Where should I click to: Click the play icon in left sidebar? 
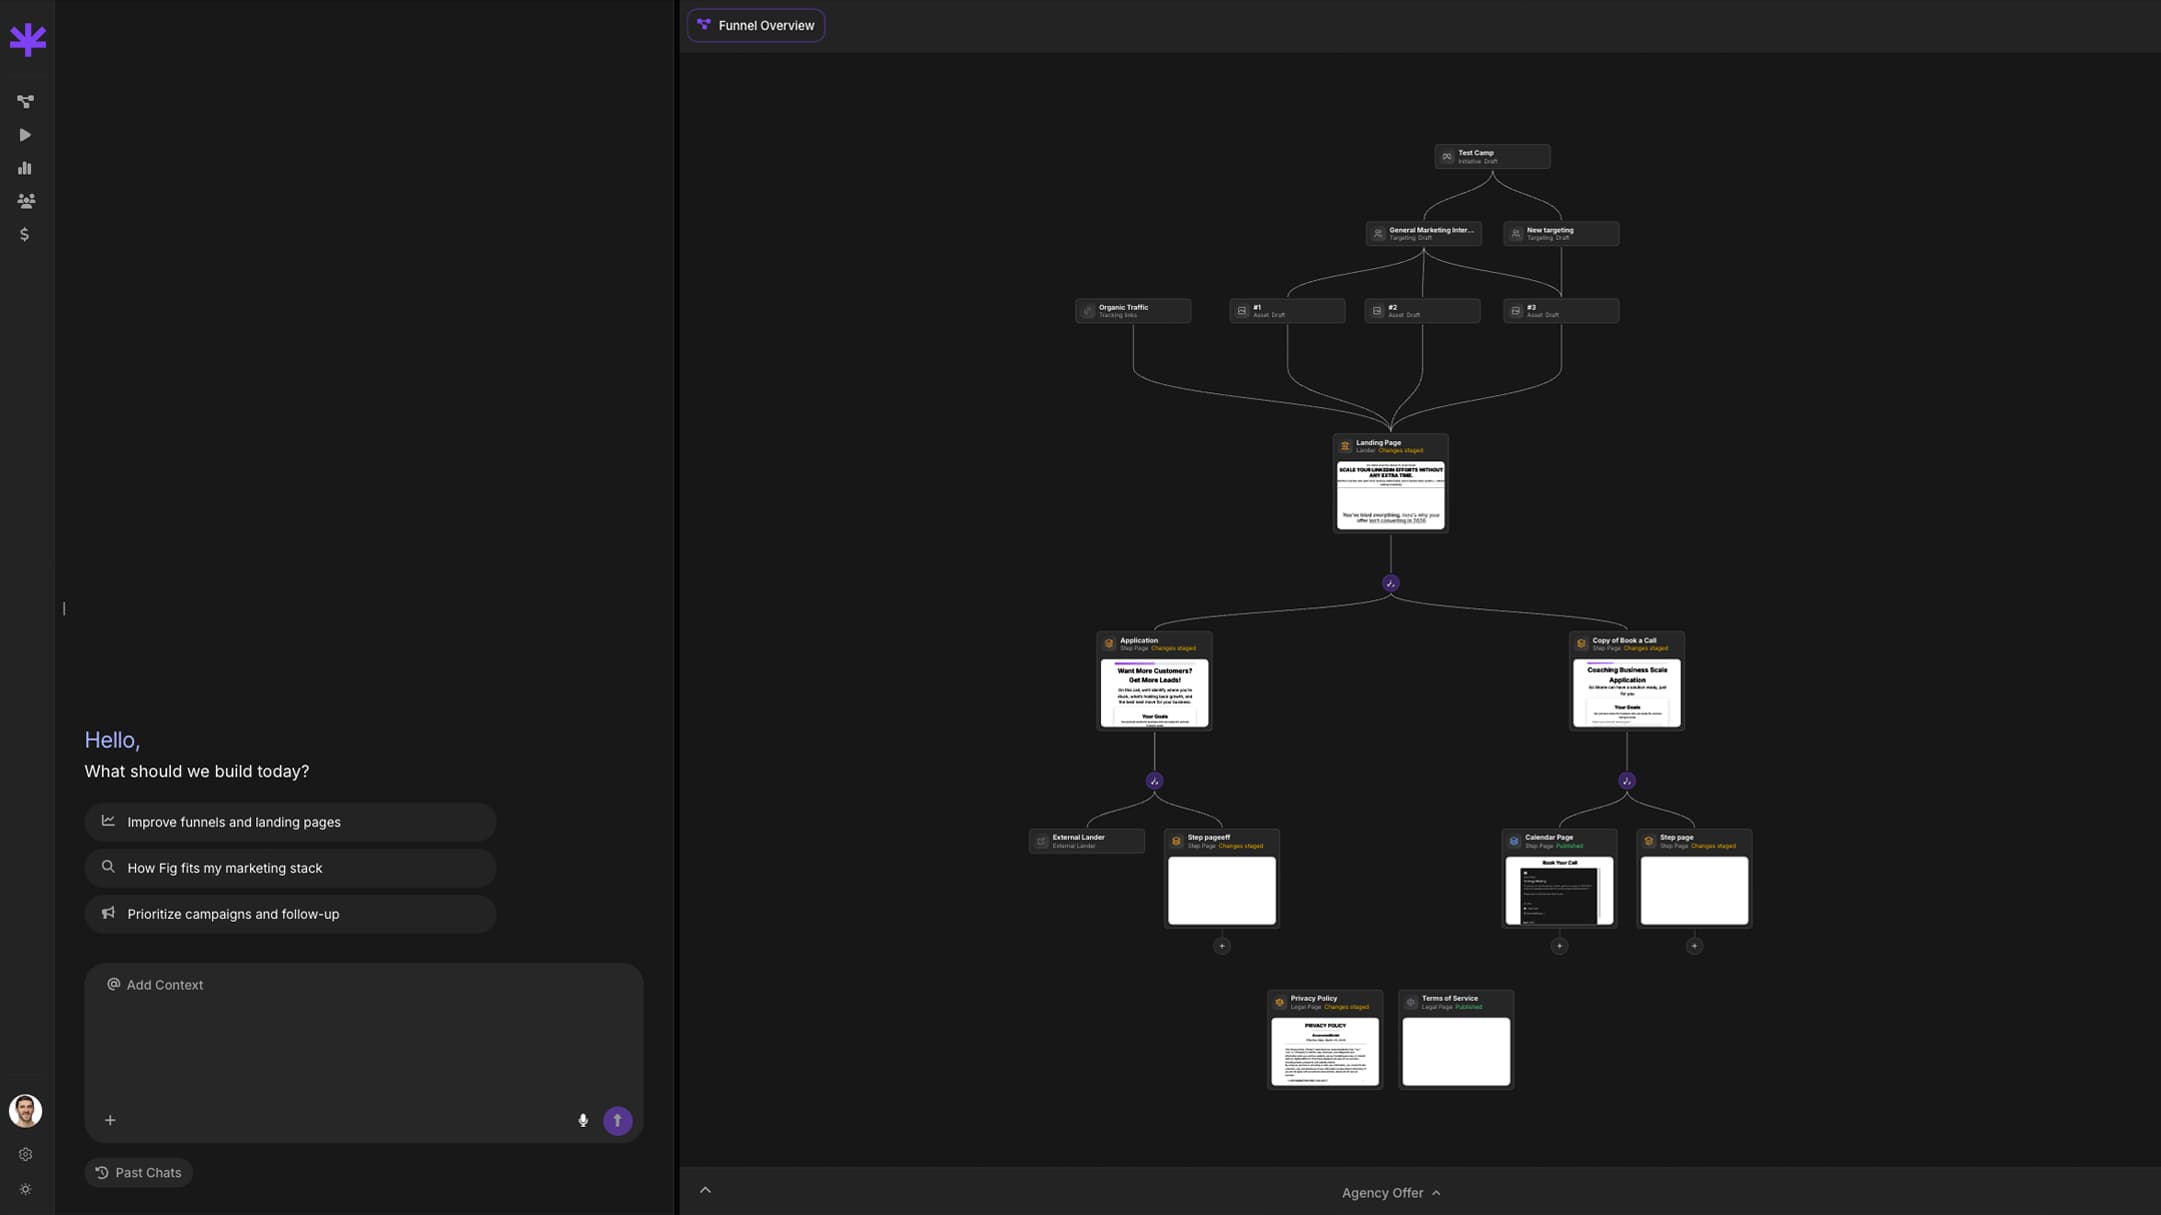25,135
